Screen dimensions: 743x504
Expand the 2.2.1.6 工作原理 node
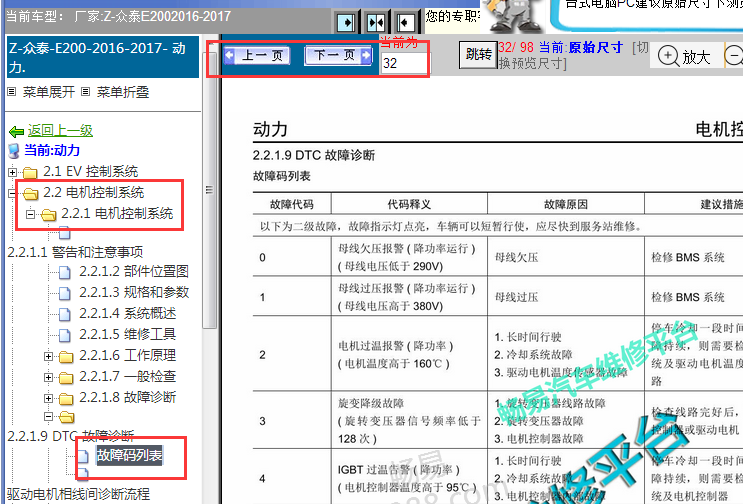pyautogui.click(x=48, y=356)
